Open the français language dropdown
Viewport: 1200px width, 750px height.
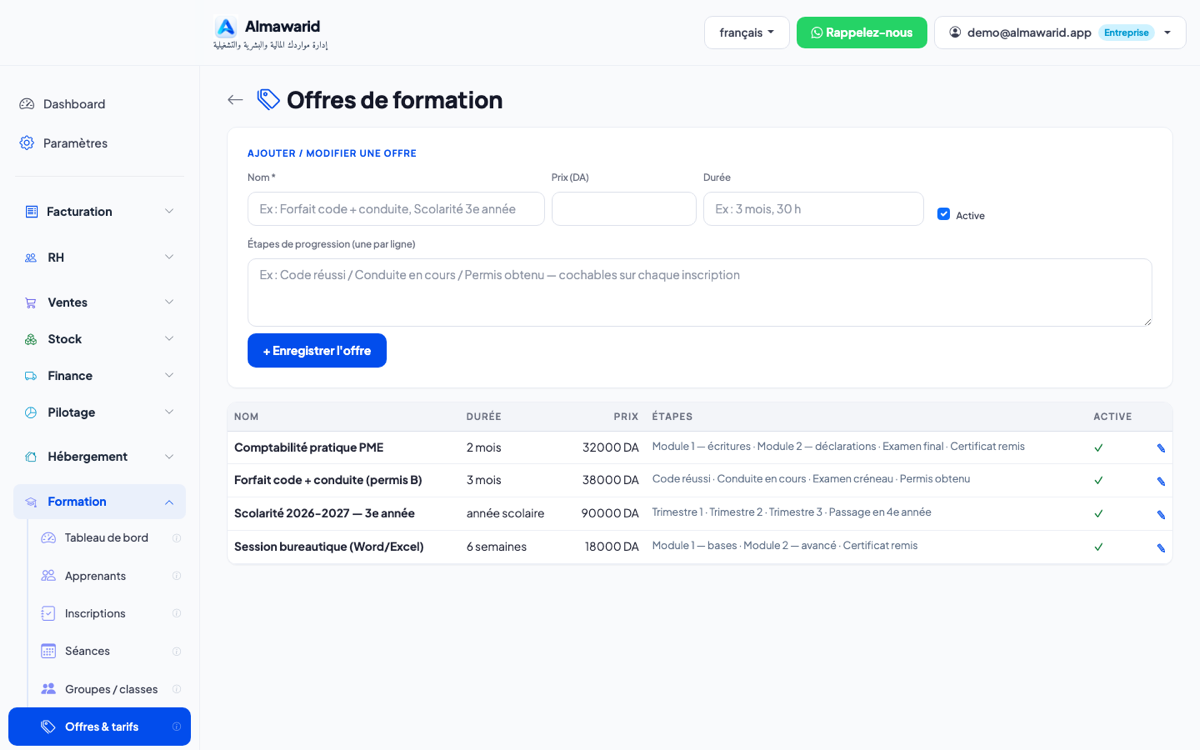pyautogui.click(x=747, y=33)
